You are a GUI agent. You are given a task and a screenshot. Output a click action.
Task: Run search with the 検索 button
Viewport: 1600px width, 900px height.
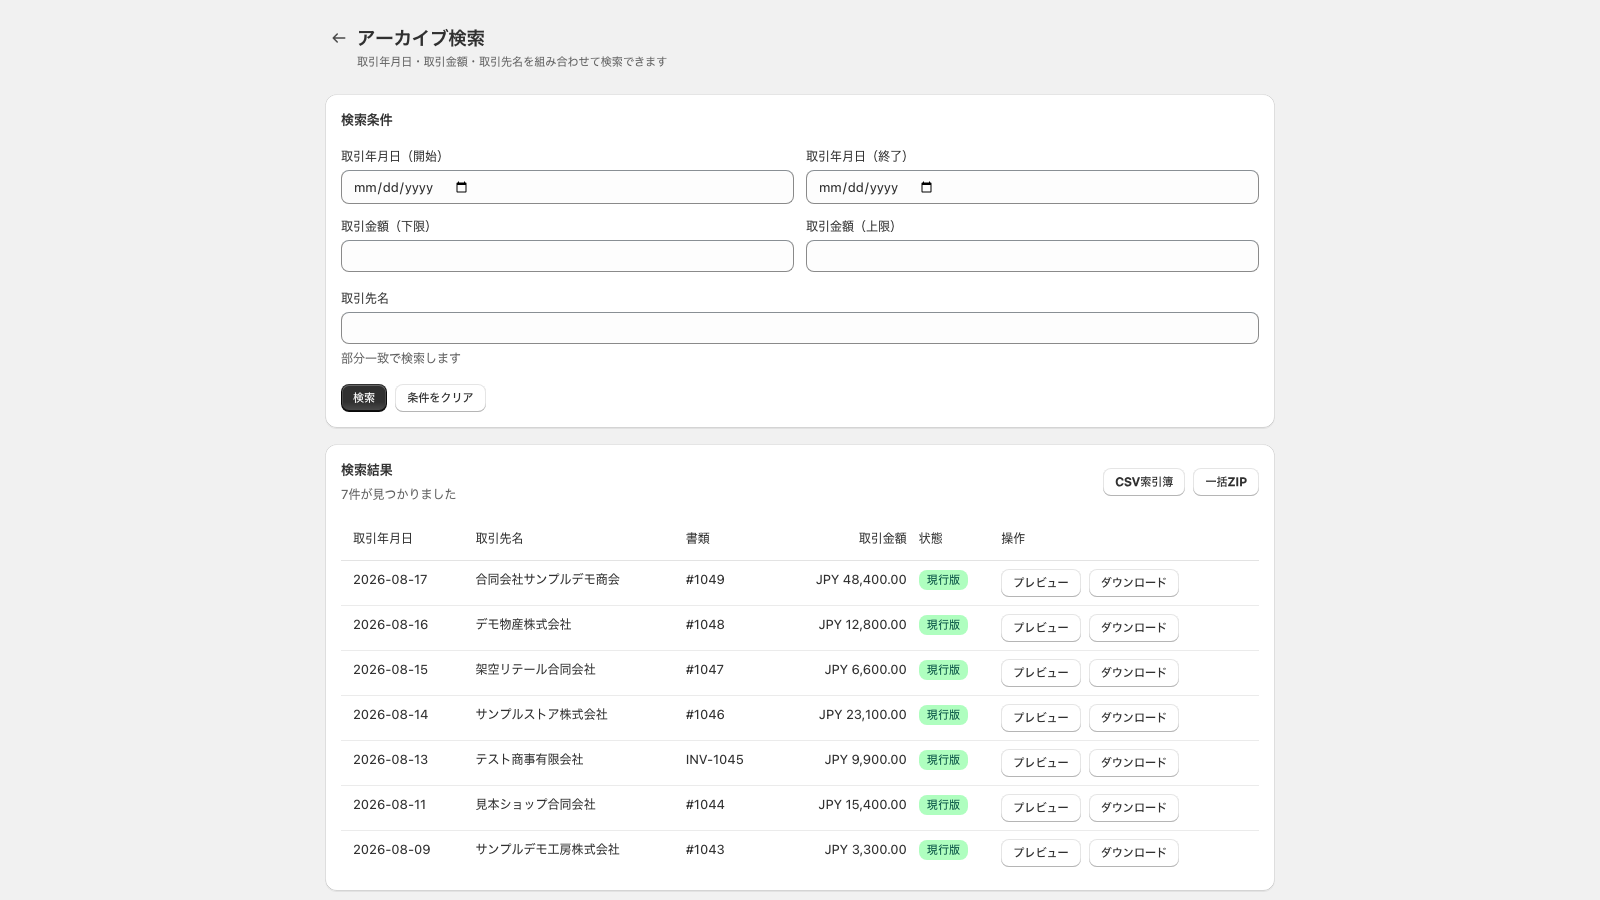pyautogui.click(x=364, y=398)
